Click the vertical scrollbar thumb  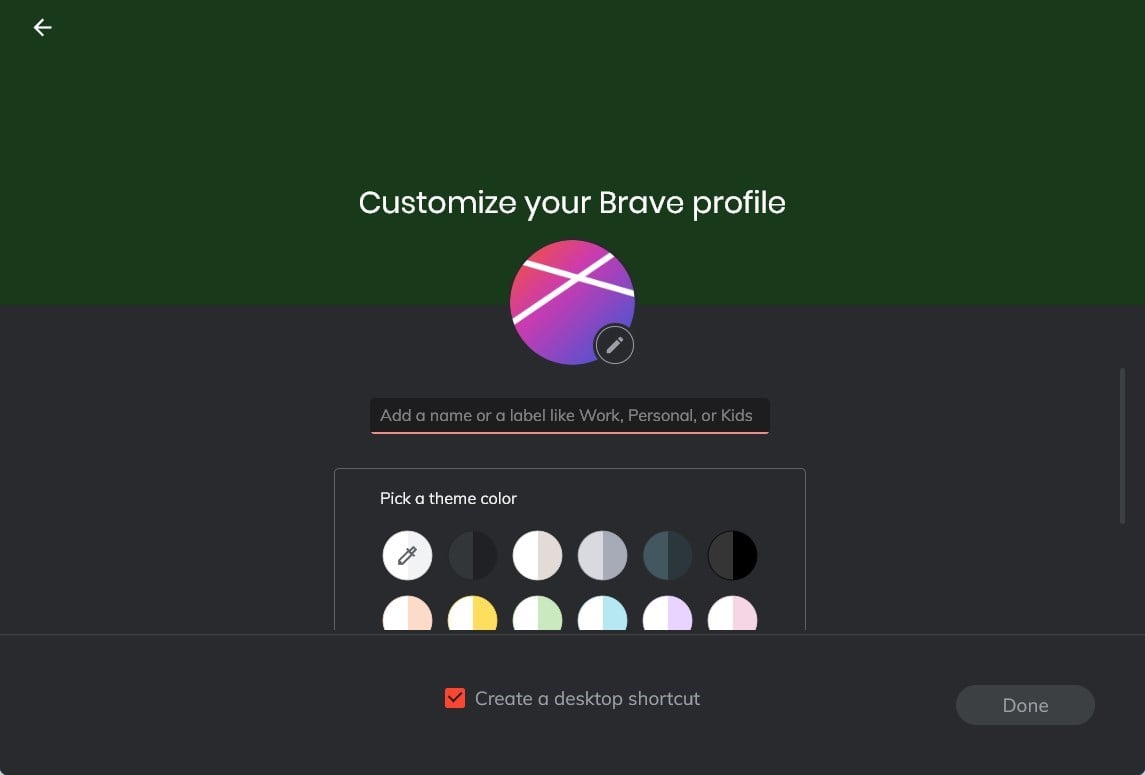pos(1122,446)
